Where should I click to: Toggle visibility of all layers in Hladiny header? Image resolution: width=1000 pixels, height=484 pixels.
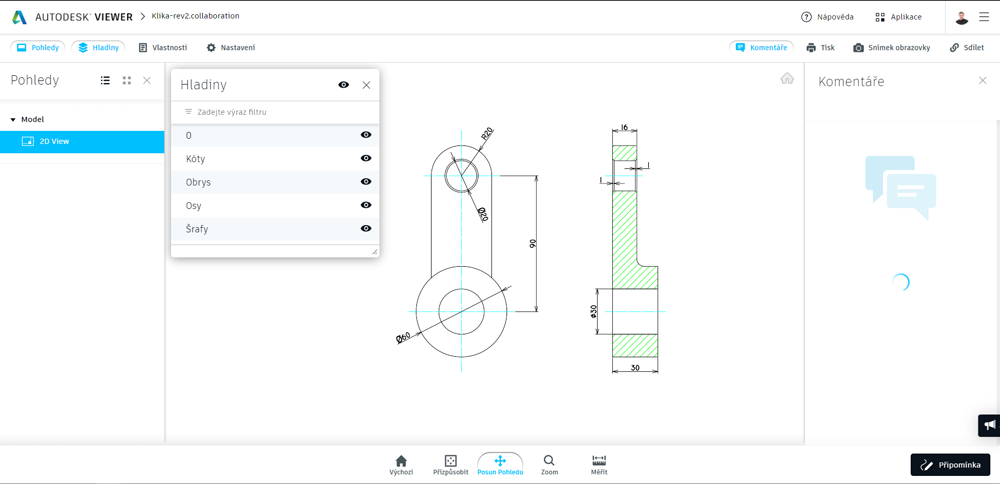click(x=344, y=85)
